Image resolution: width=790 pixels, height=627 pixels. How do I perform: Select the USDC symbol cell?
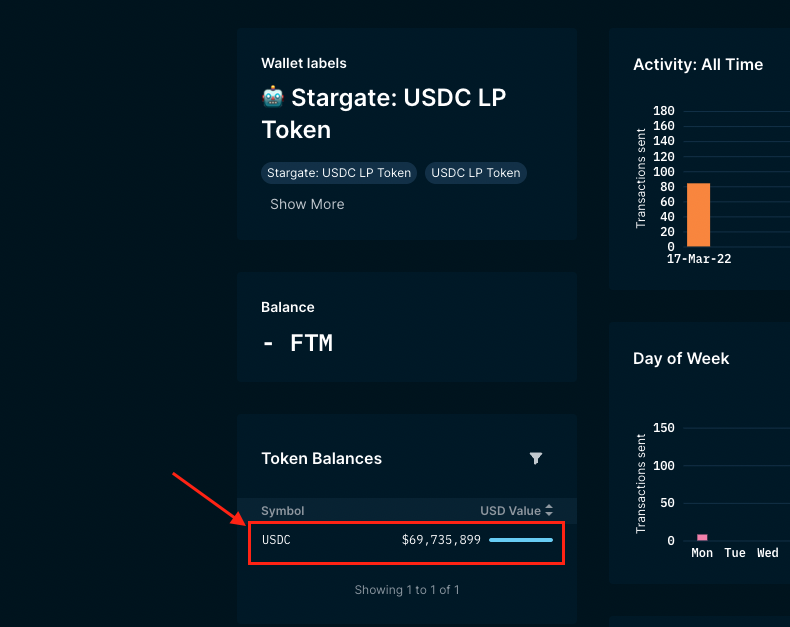[276, 540]
